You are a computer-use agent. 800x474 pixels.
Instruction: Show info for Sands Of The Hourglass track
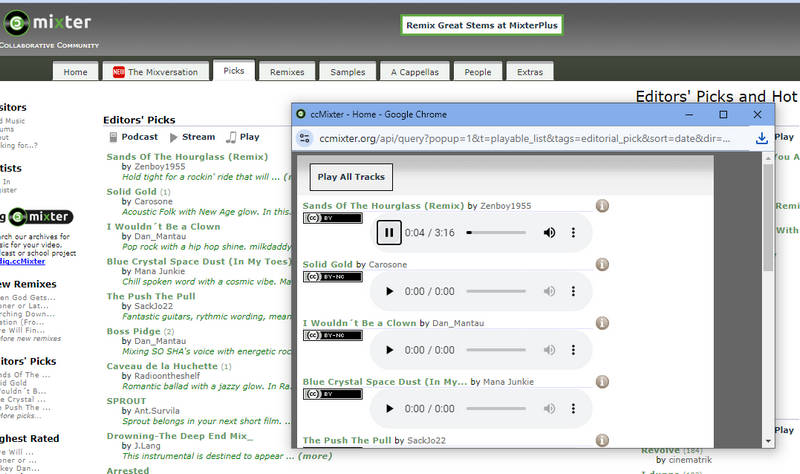pyautogui.click(x=603, y=206)
